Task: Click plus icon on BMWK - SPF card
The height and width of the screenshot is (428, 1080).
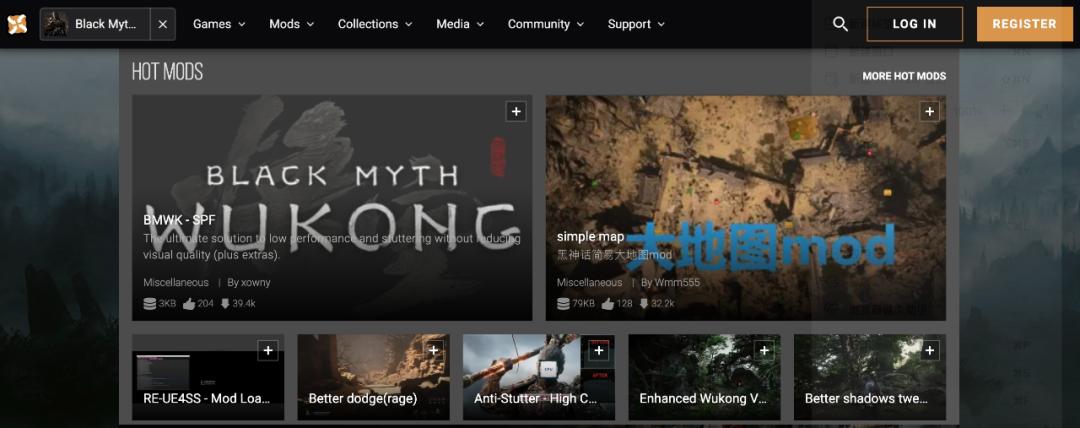Action: coord(516,112)
